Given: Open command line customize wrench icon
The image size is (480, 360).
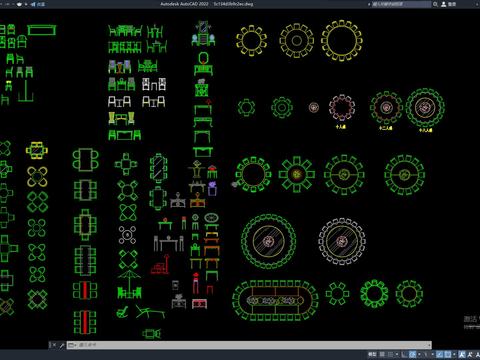Looking at the screenshot, I should click(62, 345).
